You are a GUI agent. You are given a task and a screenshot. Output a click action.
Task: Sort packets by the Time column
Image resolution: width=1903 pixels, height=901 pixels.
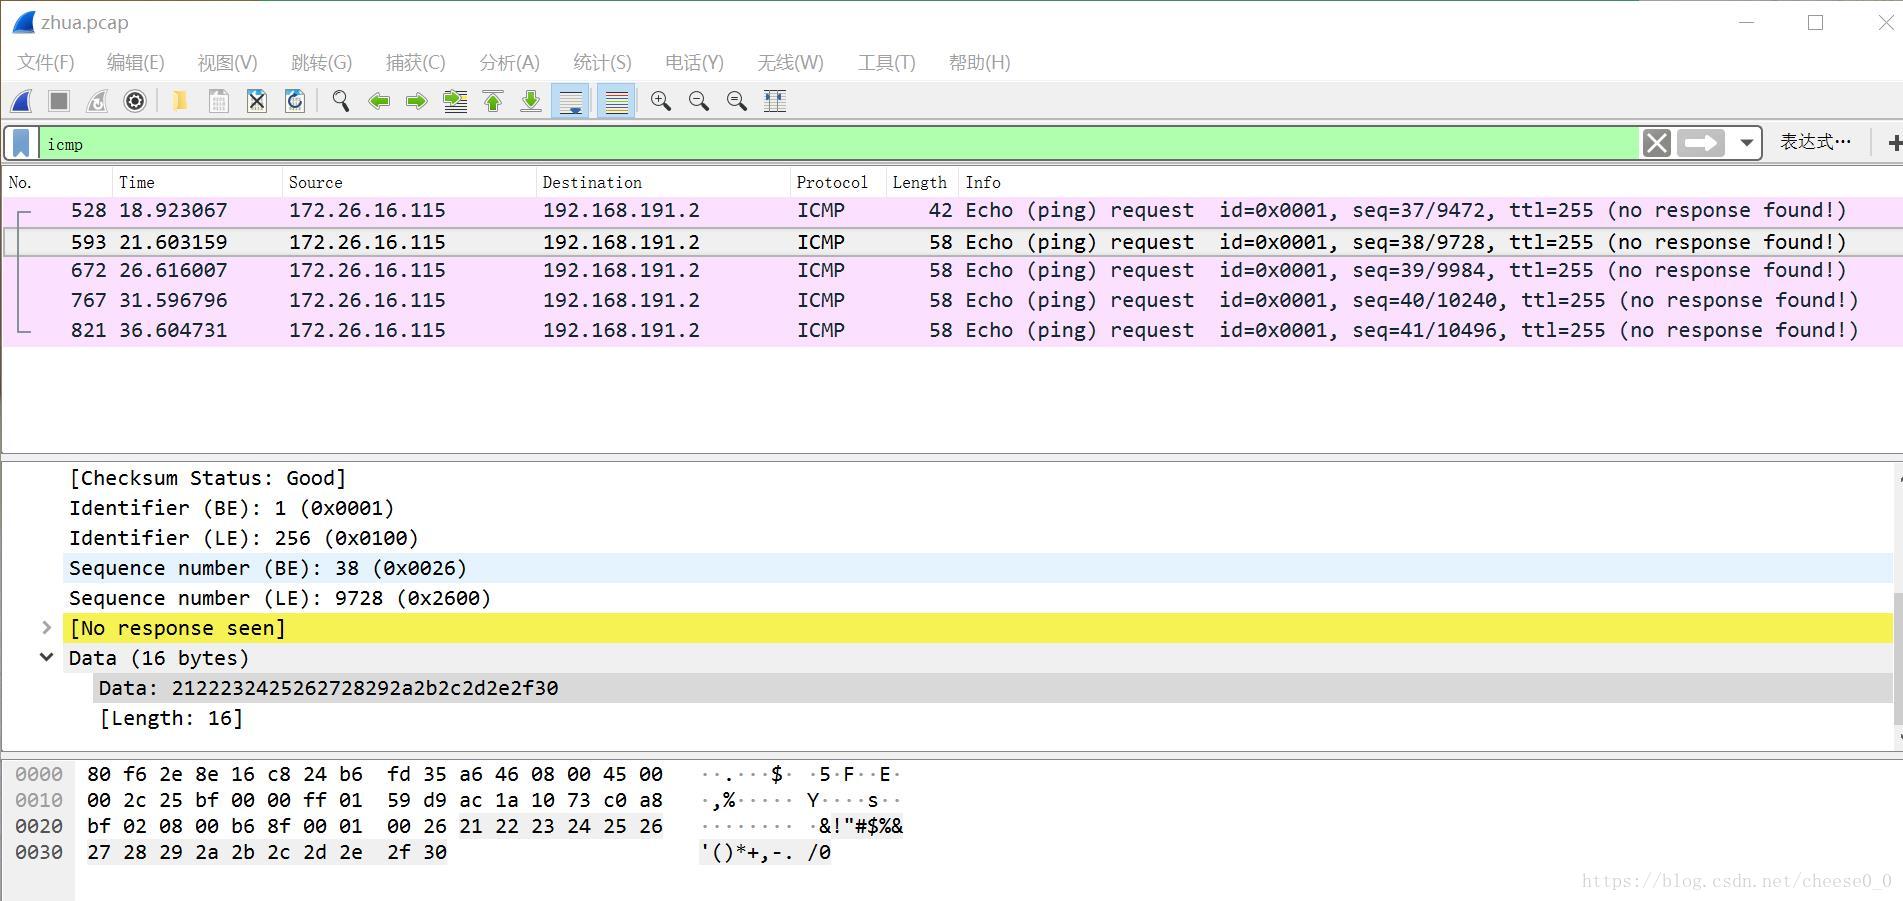[x=197, y=182]
